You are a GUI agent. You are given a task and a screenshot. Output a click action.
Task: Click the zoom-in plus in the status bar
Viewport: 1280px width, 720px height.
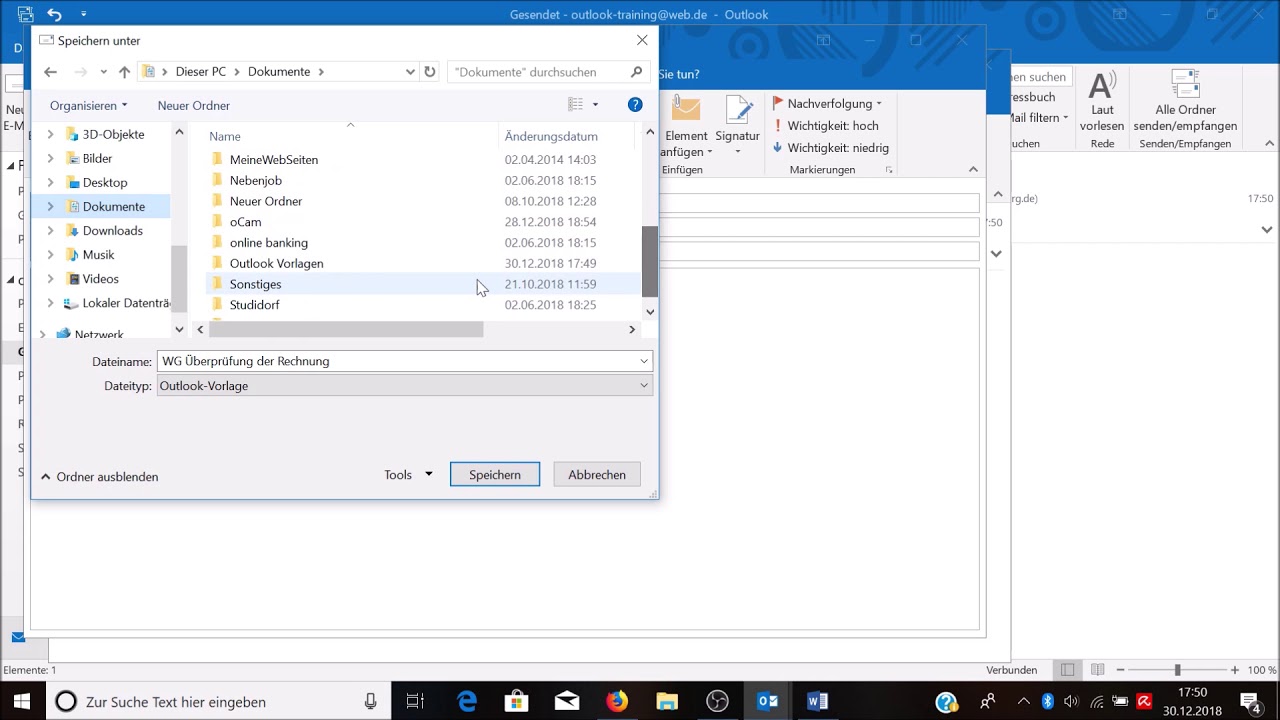(1235, 670)
